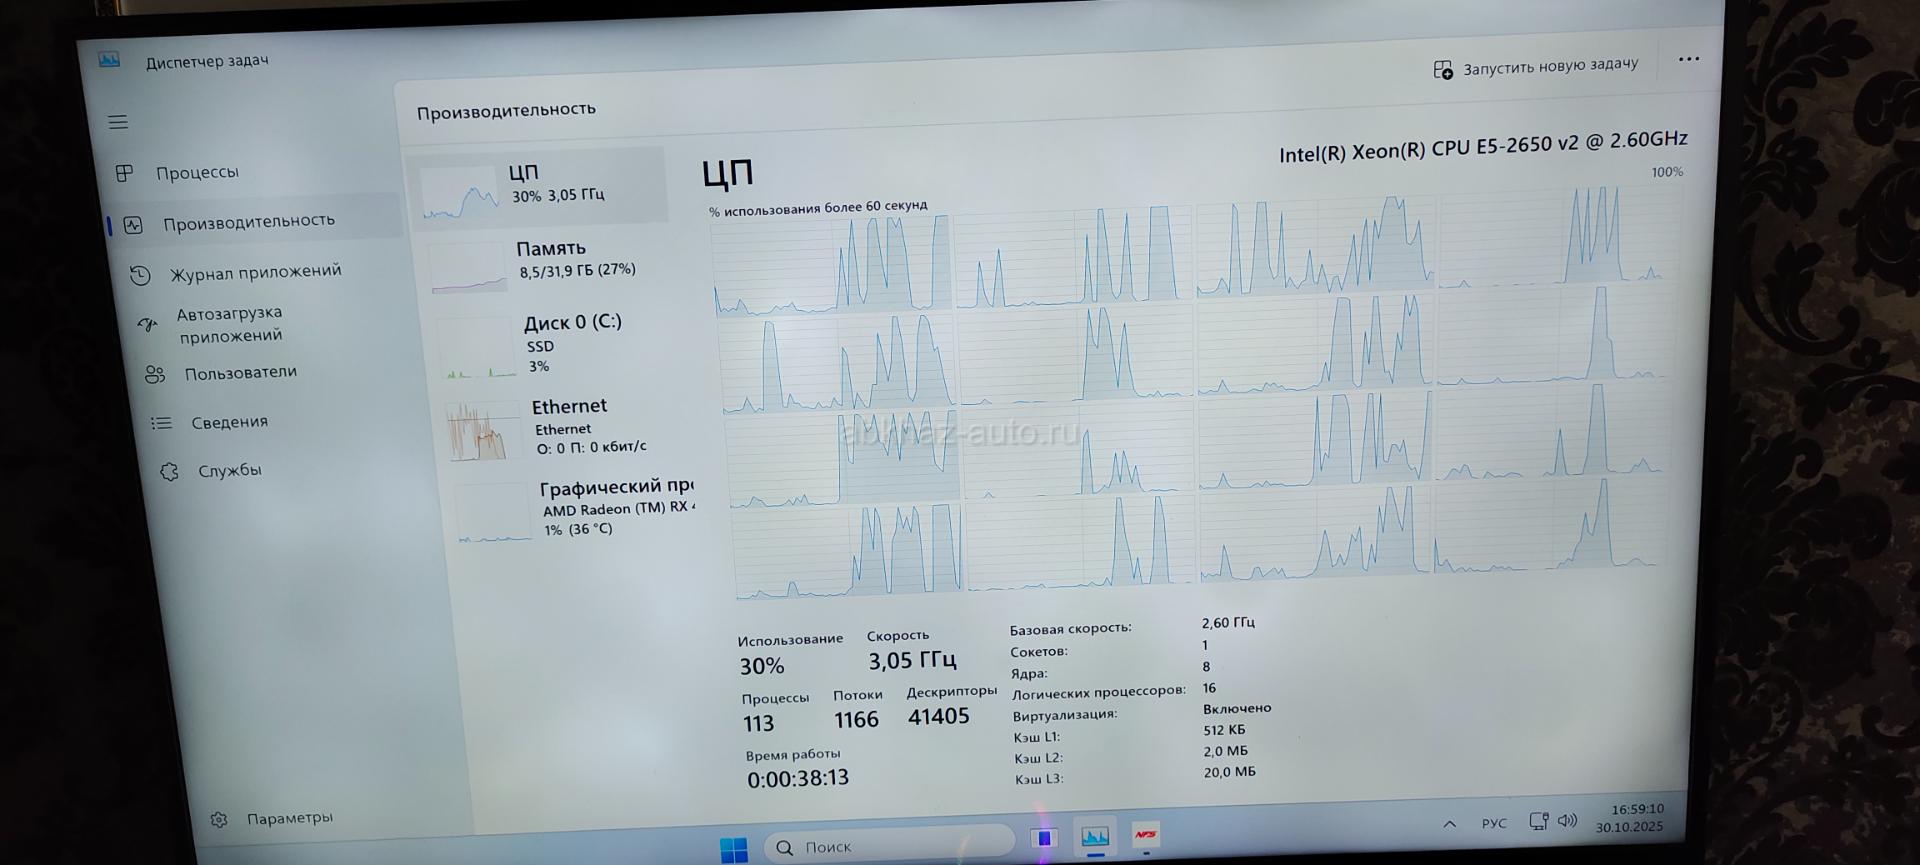Select the Журнал приложений history icon
The height and width of the screenshot is (865, 1920).
coord(141,275)
